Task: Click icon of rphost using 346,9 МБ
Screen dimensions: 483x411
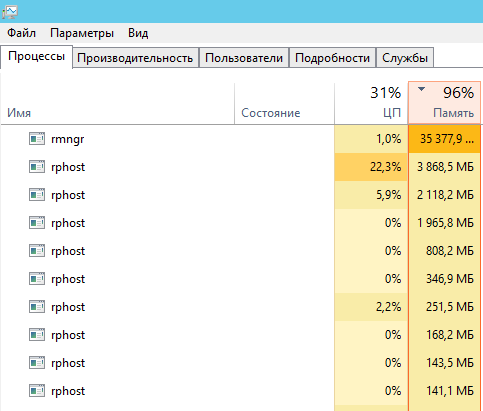Action: click(x=37, y=279)
